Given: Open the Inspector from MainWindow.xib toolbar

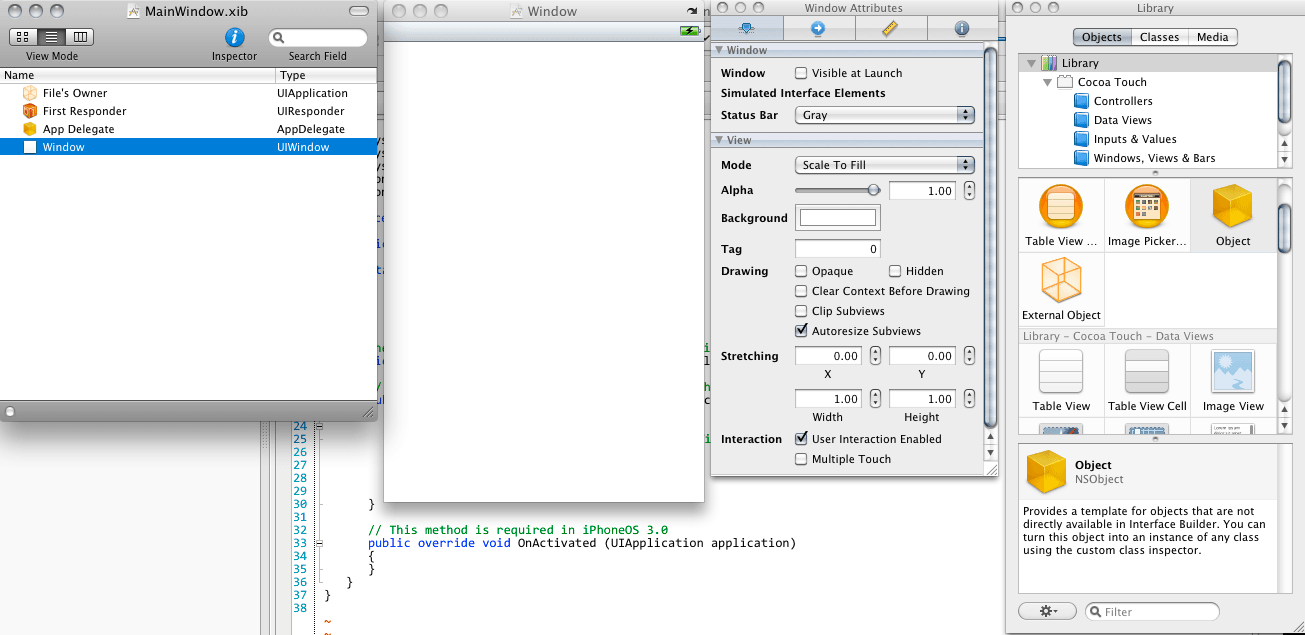Looking at the screenshot, I should 234,37.
